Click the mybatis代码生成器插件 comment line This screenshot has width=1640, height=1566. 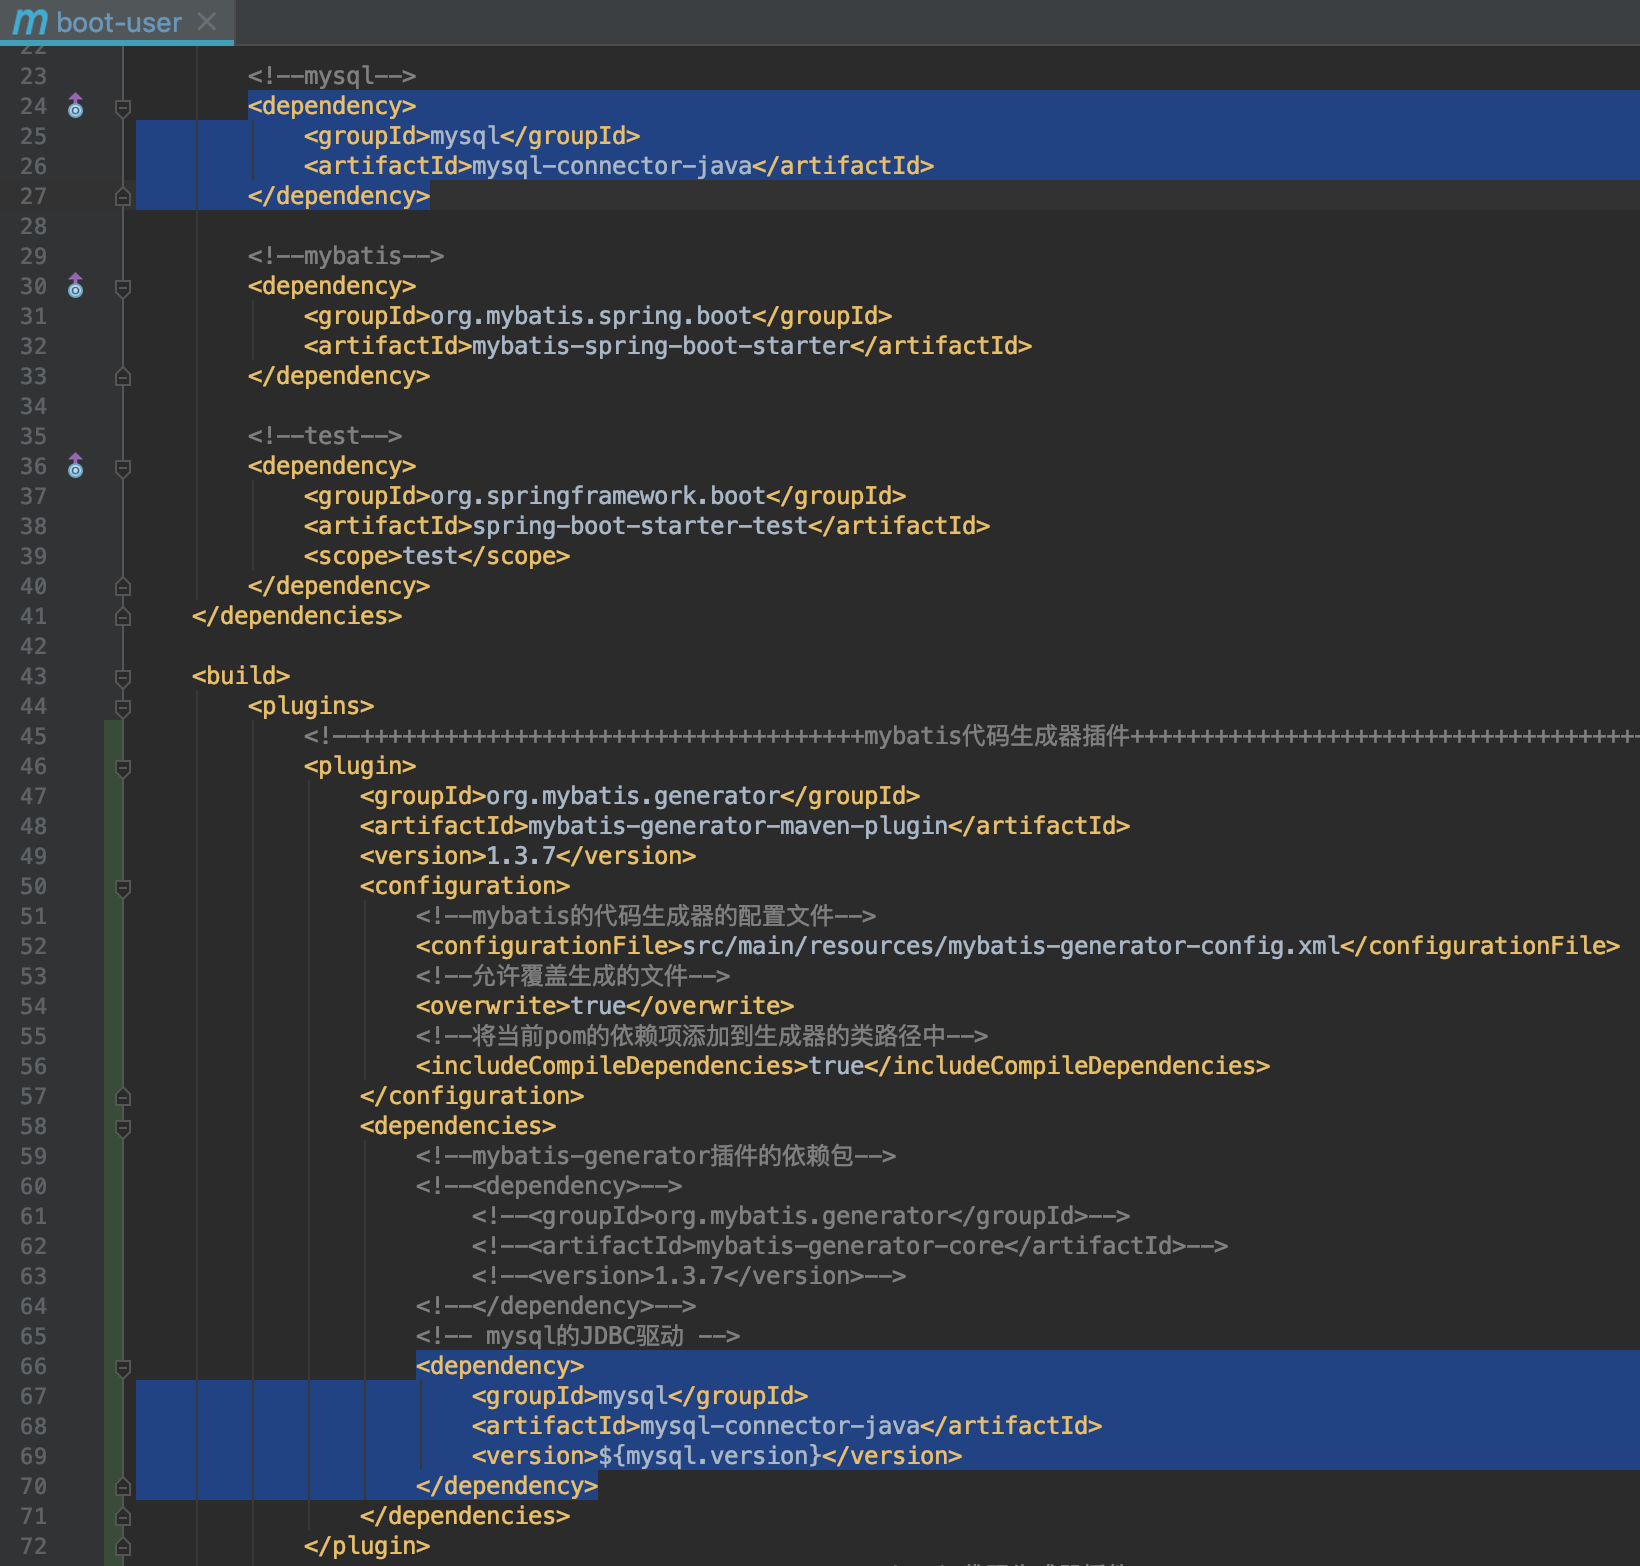pos(972,736)
